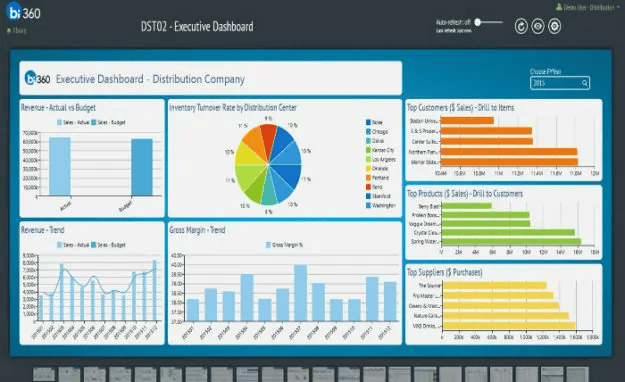Click the Kansas City green legend swatch

pyautogui.click(x=368, y=150)
